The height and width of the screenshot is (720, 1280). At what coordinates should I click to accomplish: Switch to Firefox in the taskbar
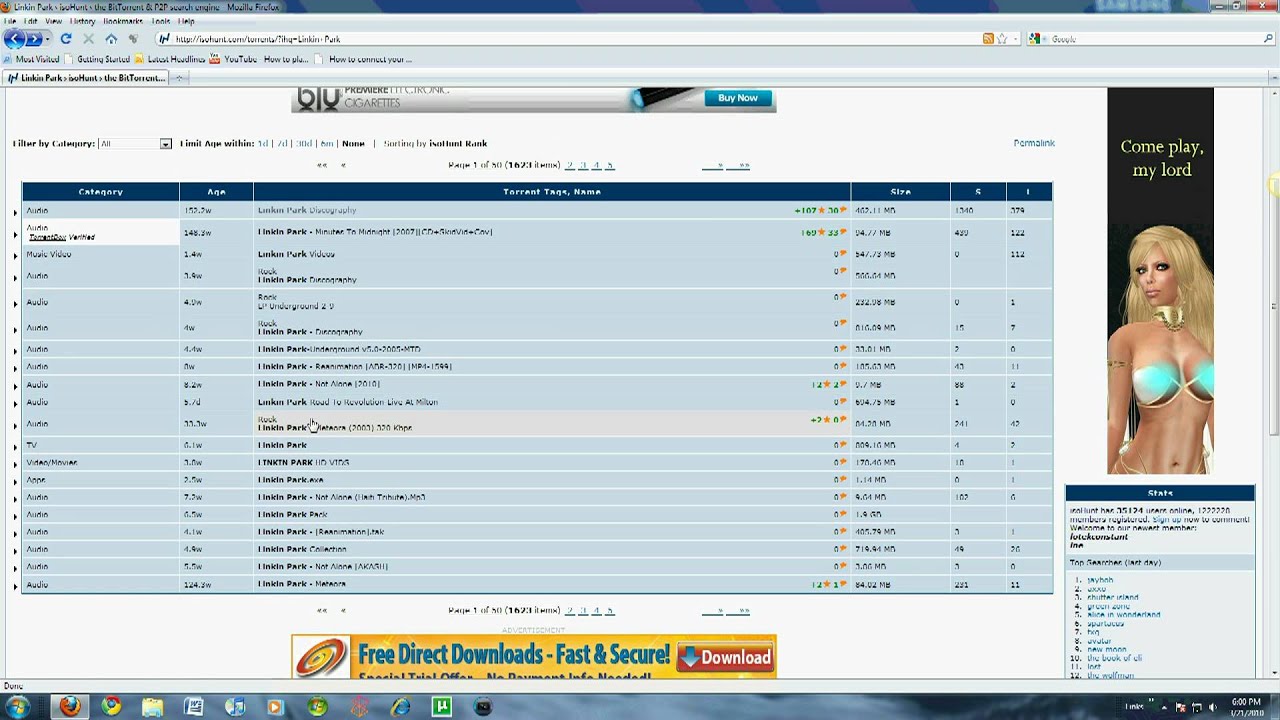coord(69,707)
